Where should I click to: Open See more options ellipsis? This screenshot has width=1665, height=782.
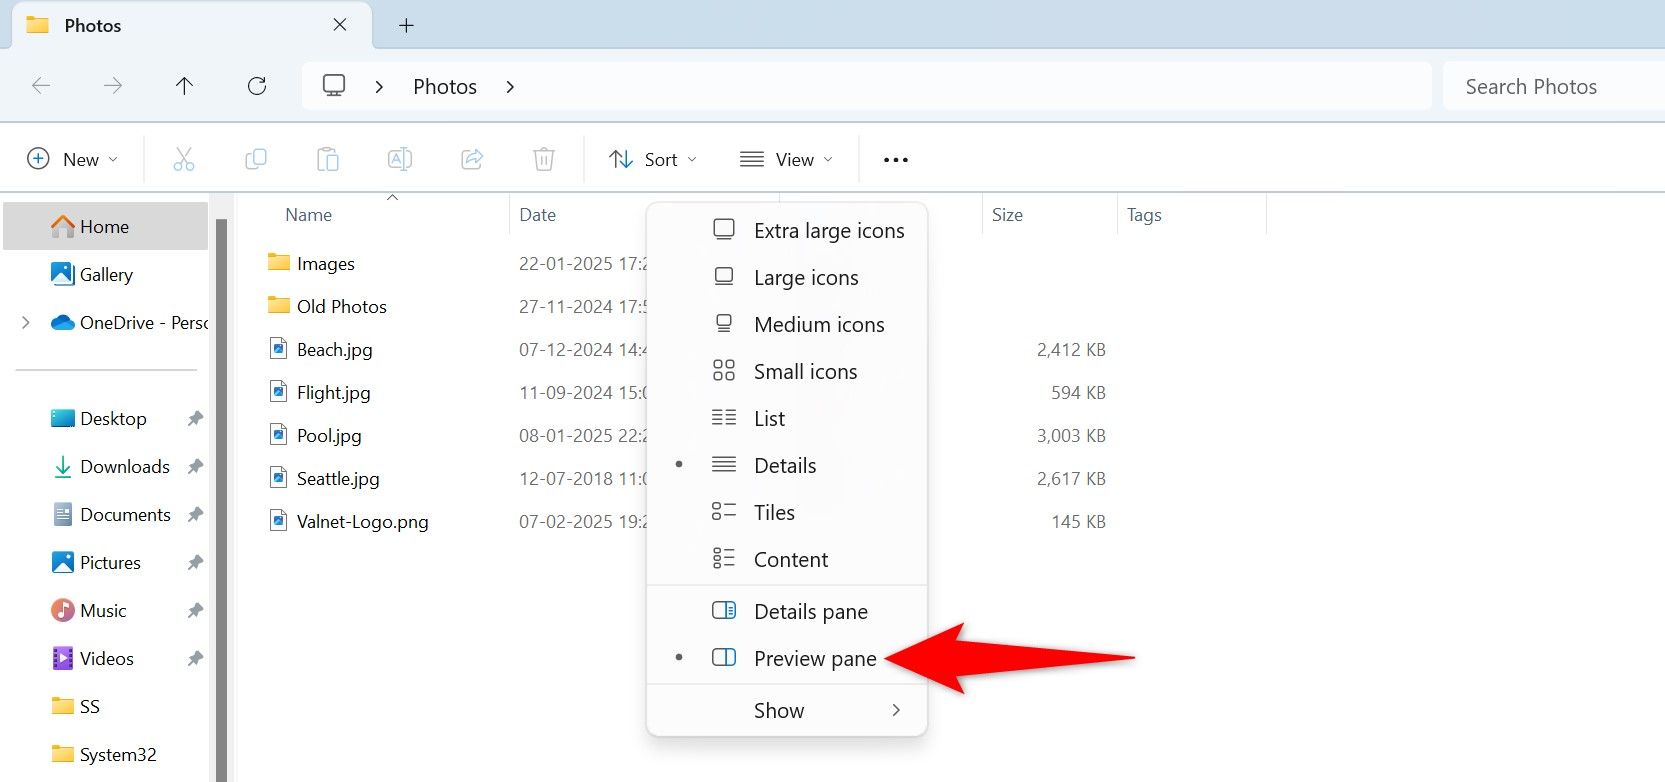(896, 159)
